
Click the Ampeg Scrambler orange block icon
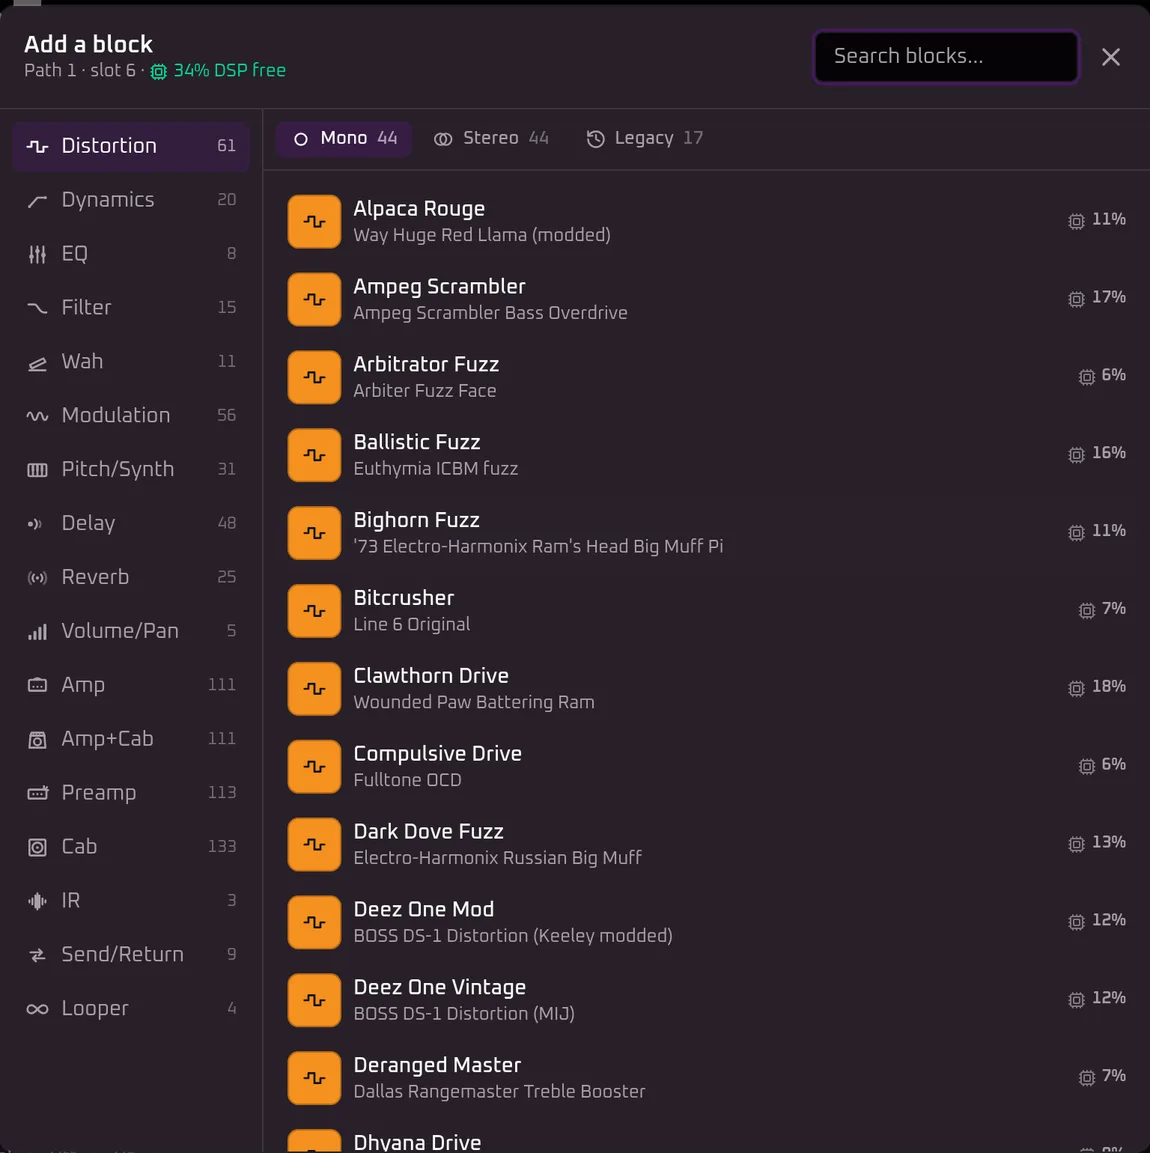click(314, 299)
